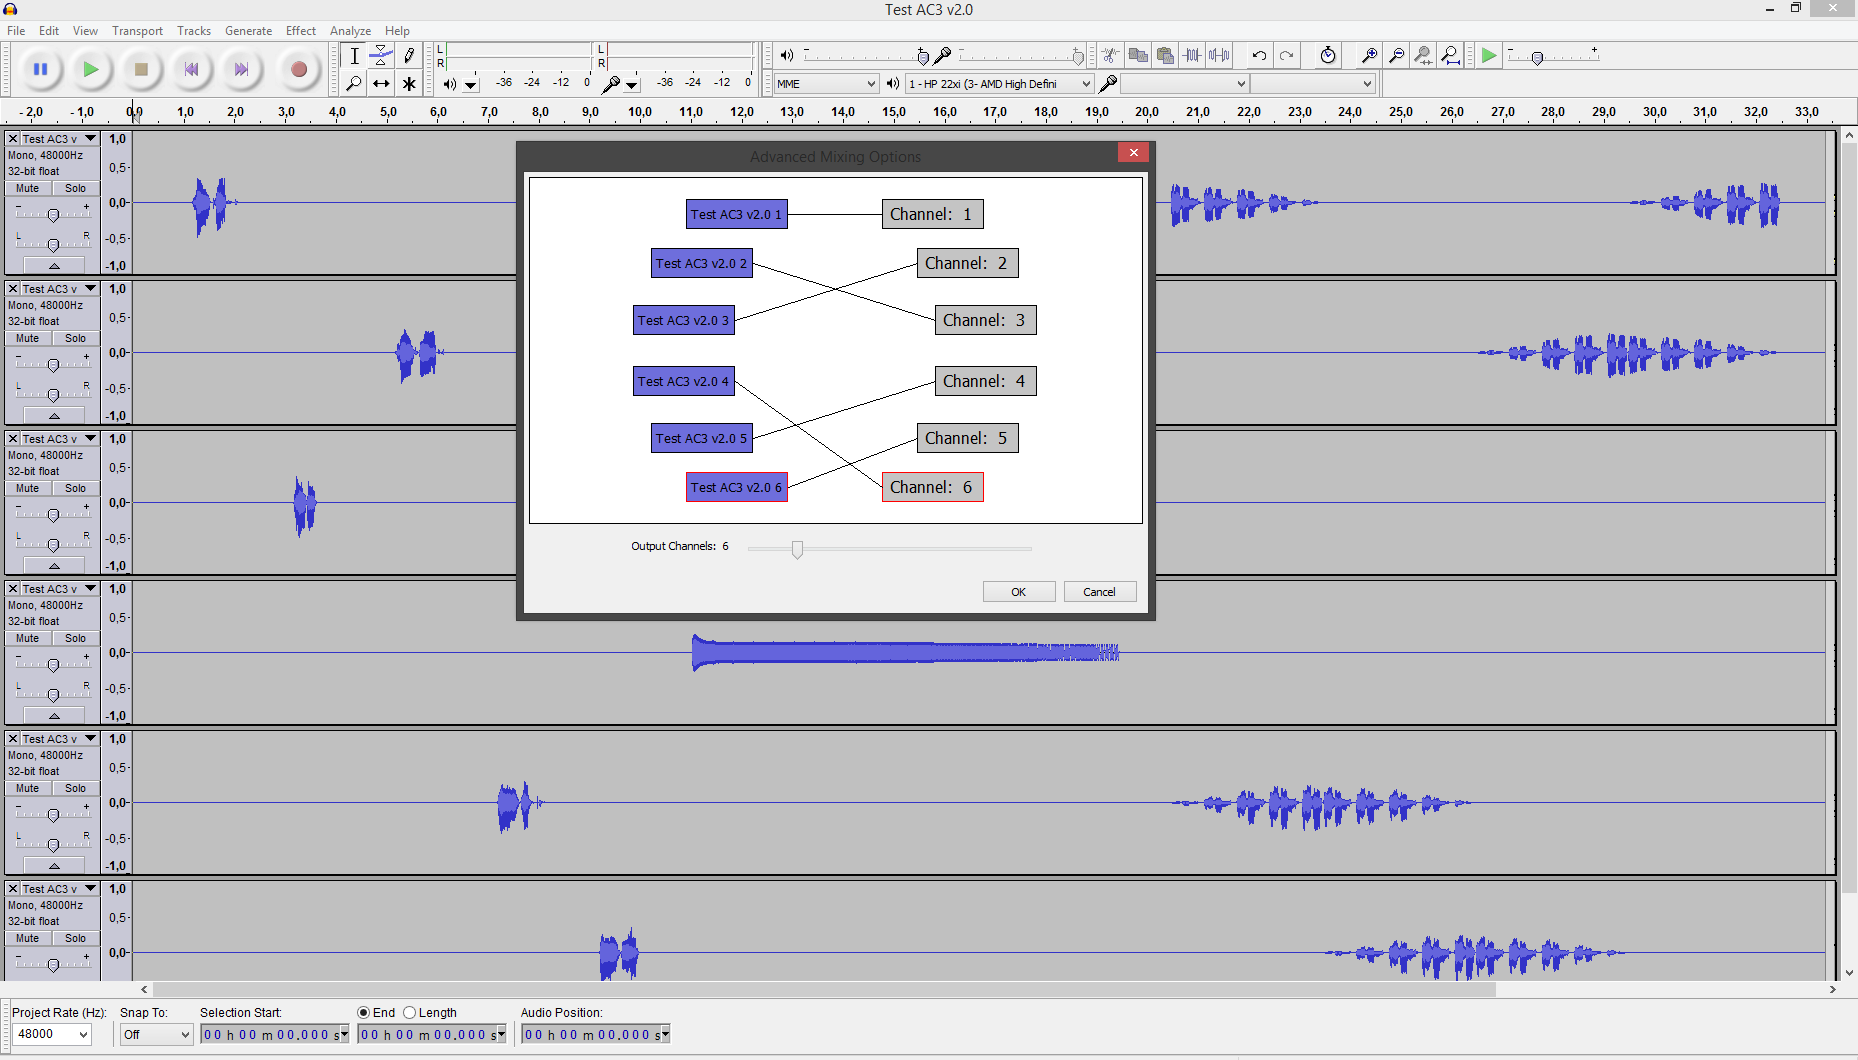Click the Paste toolbar icon

pyautogui.click(x=1165, y=55)
